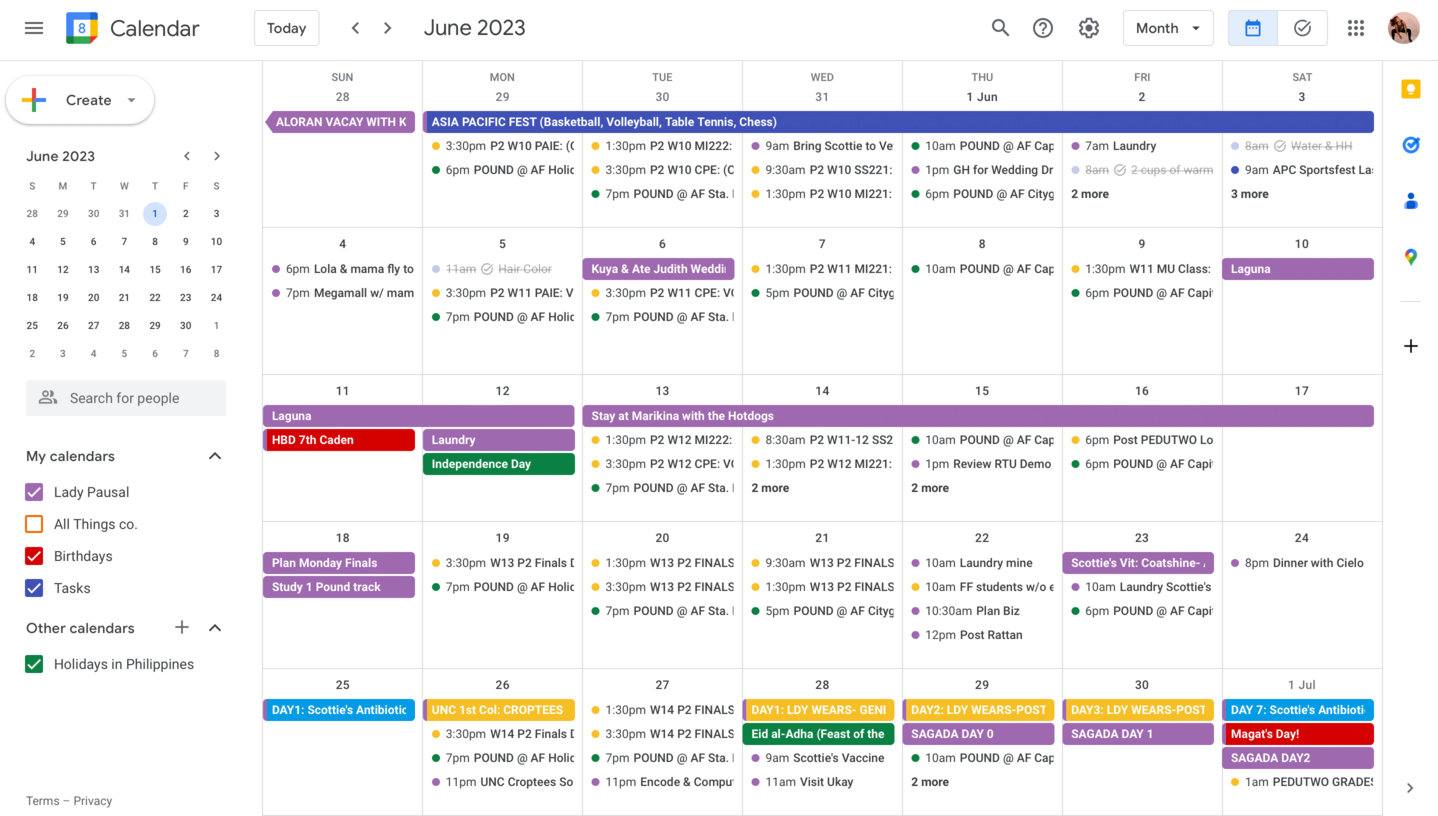
Task: Open Google Maps in side panel
Action: (x=1411, y=257)
